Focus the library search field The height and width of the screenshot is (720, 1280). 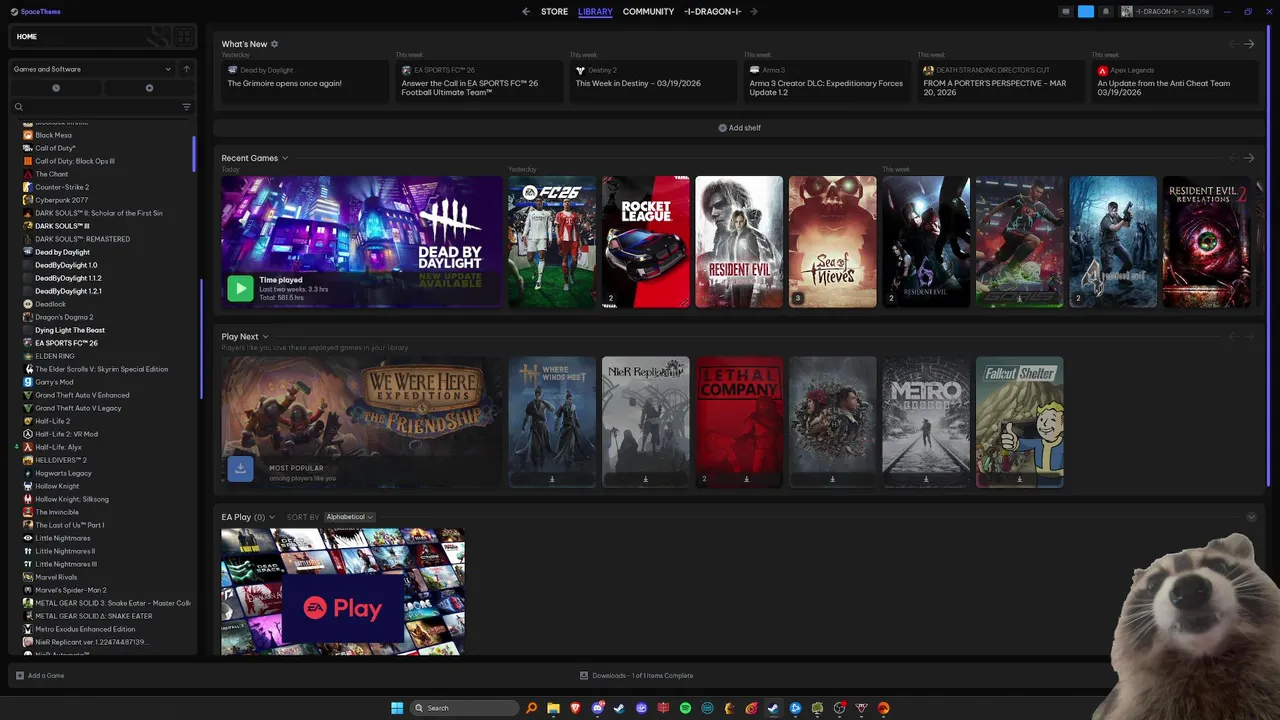[x=100, y=107]
